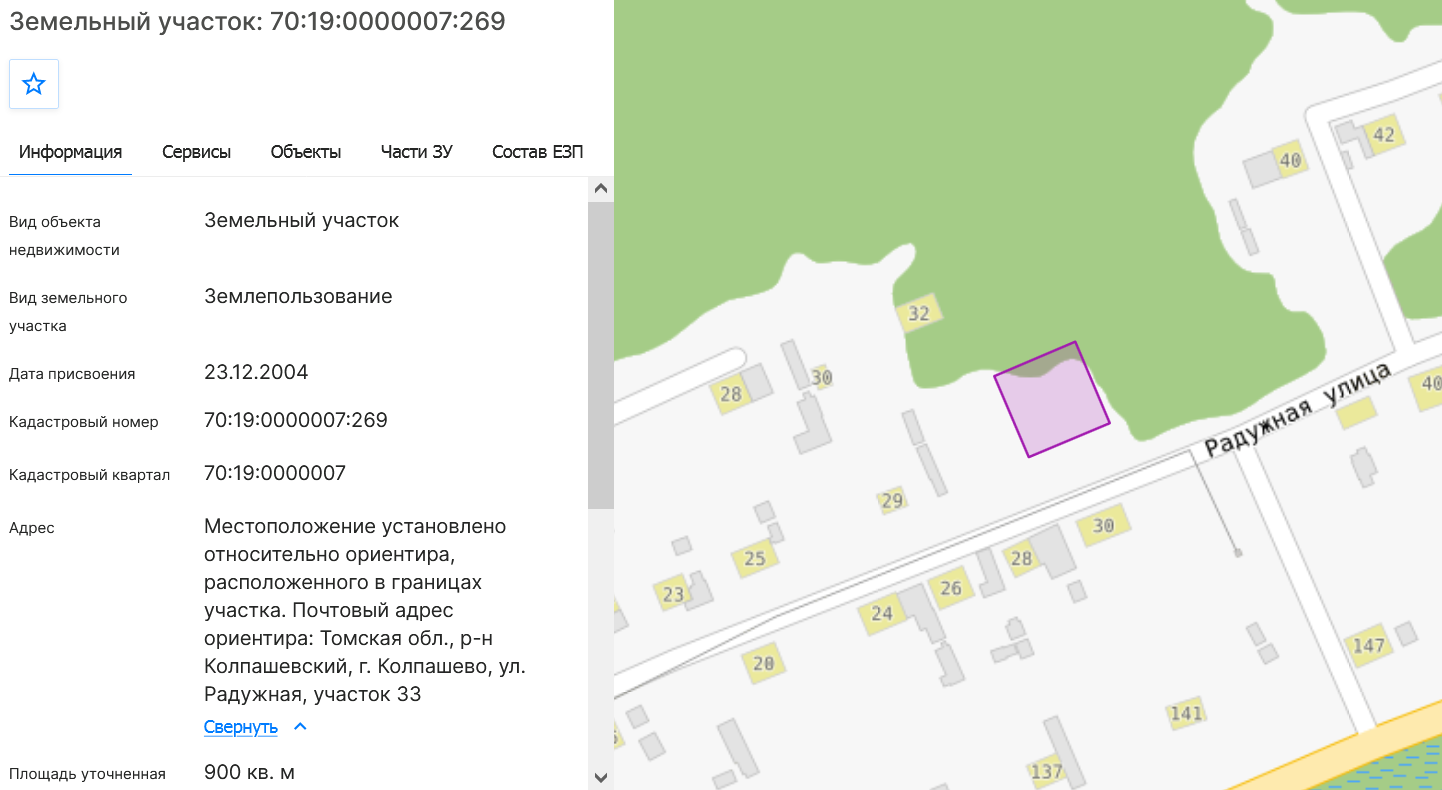Collapse address with the Свернуть link
This screenshot has height=790, width=1442.
click(x=240, y=727)
